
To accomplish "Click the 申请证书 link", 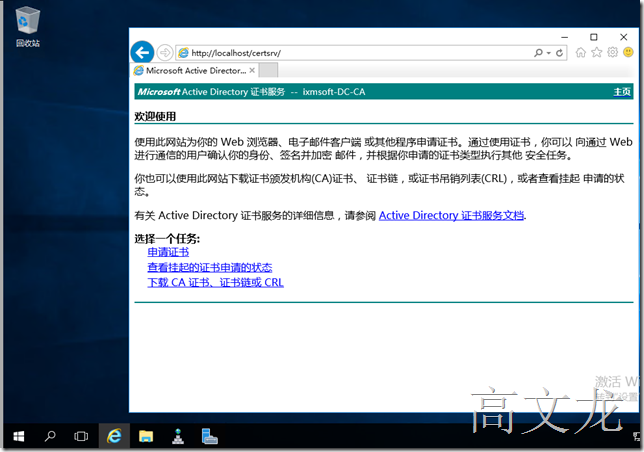I will pyautogui.click(x=168, y=252).
